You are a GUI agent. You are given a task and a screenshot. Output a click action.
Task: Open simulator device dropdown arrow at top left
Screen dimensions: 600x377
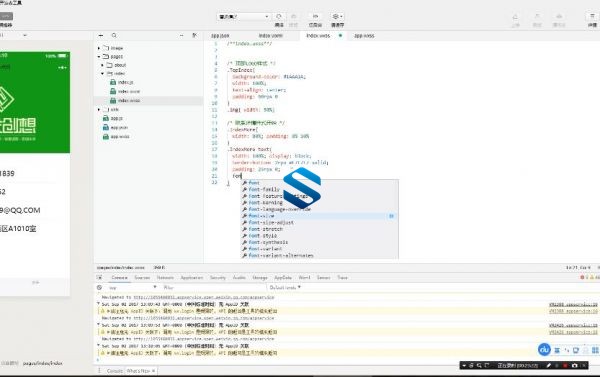[x=25, y=35]
